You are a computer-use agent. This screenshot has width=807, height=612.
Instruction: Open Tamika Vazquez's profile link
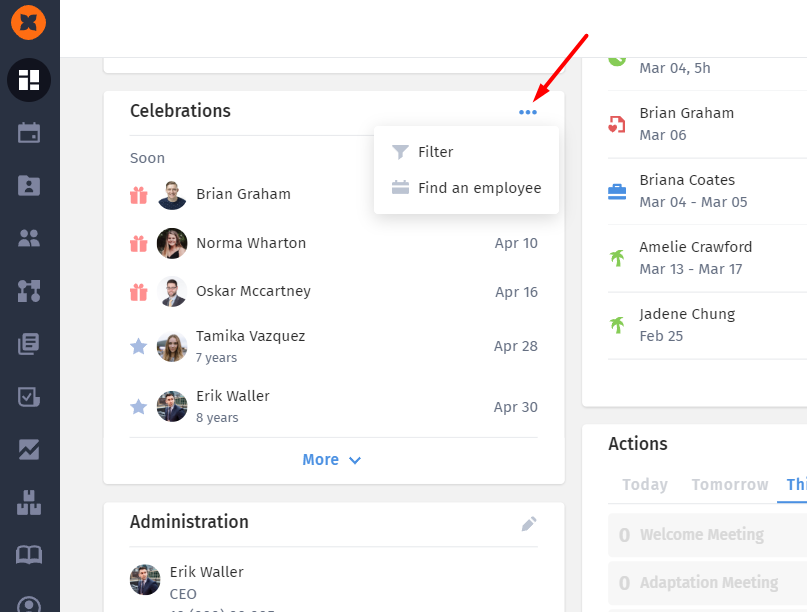click(251, 336)
